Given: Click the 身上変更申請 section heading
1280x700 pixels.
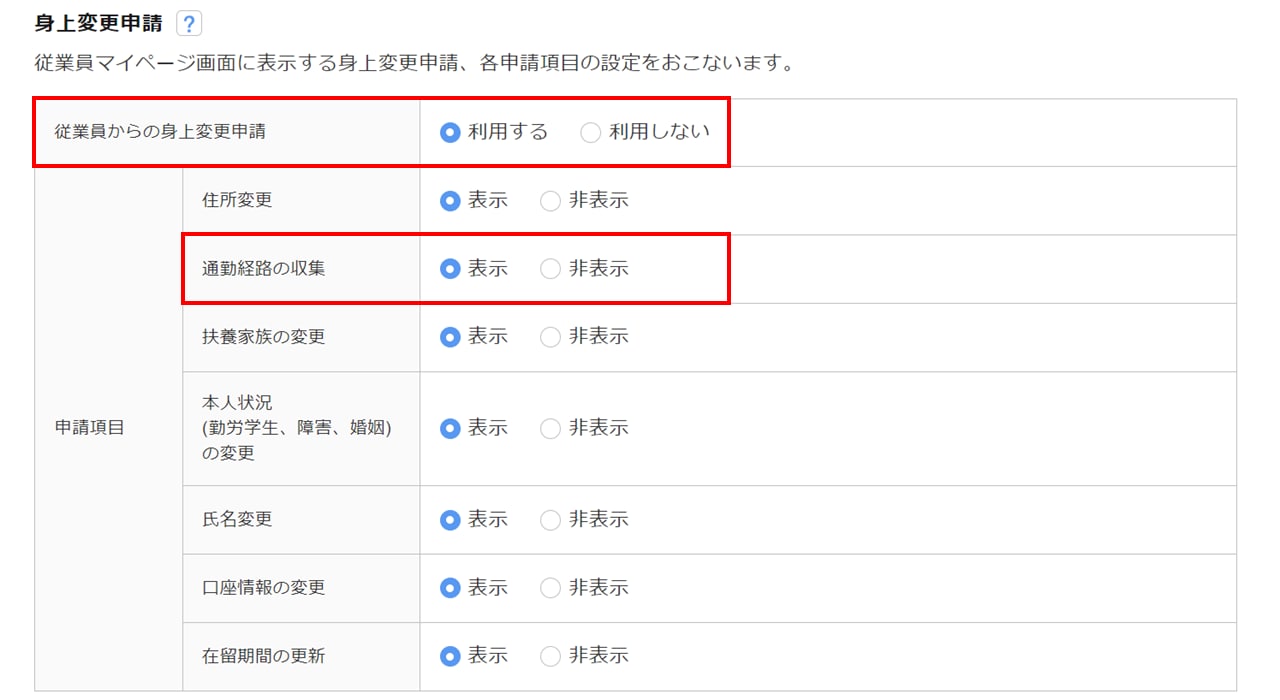Looking at the screenshot, I should coord(98,23).
